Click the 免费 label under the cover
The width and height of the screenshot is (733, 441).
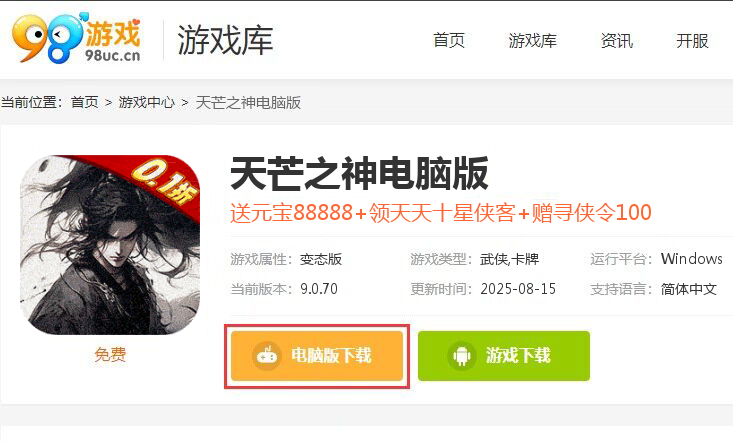110,354
